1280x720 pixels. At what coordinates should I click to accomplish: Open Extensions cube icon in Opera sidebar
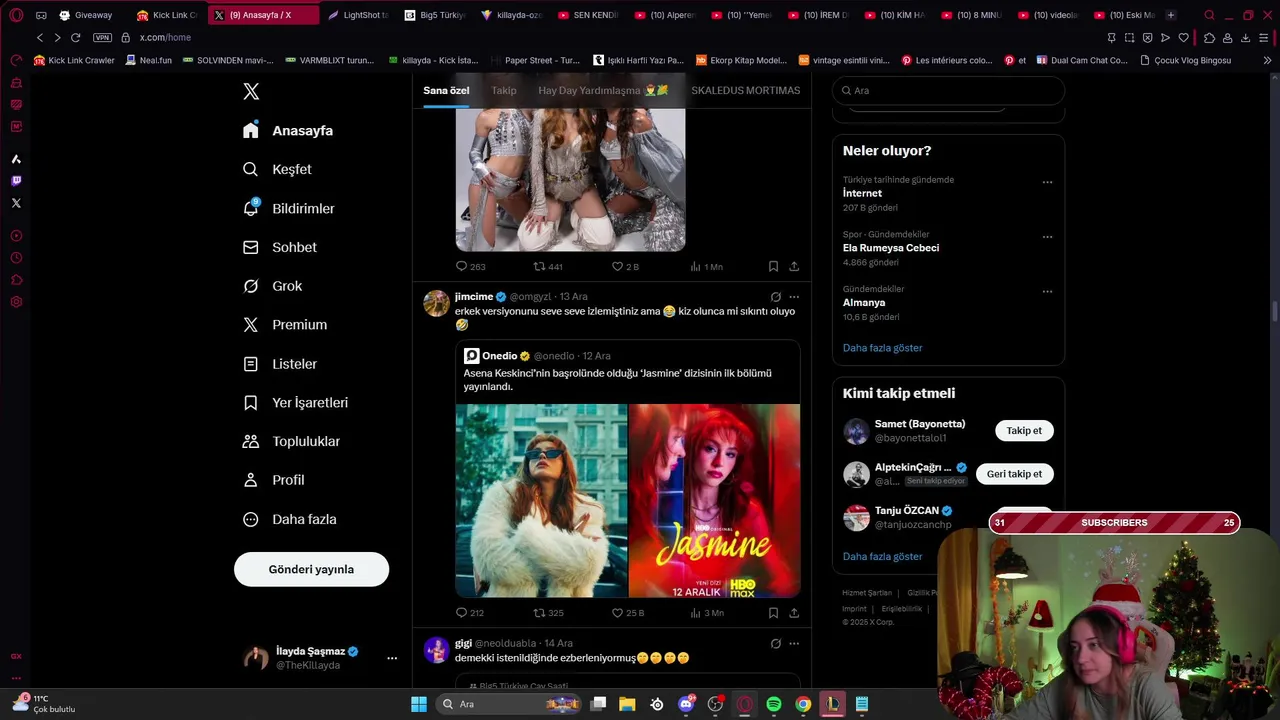pos(16,280)
